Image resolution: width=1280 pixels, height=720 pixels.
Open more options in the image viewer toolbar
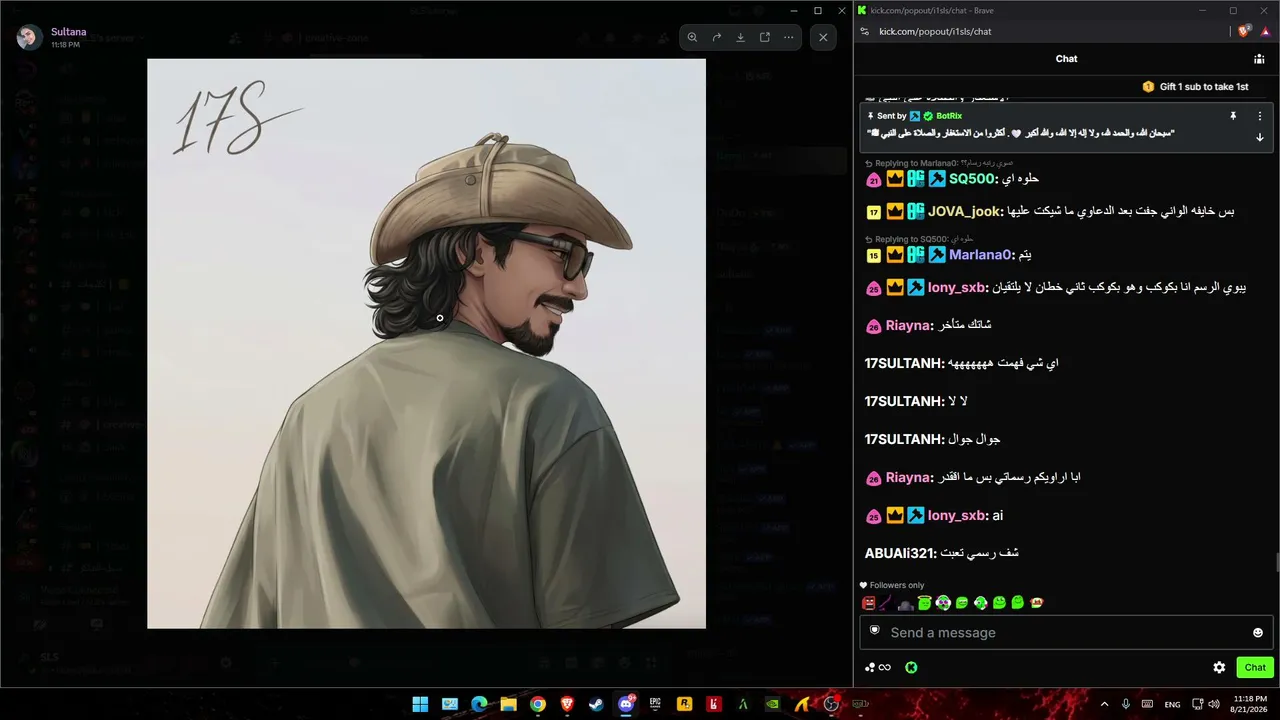(x=789, y=37)
